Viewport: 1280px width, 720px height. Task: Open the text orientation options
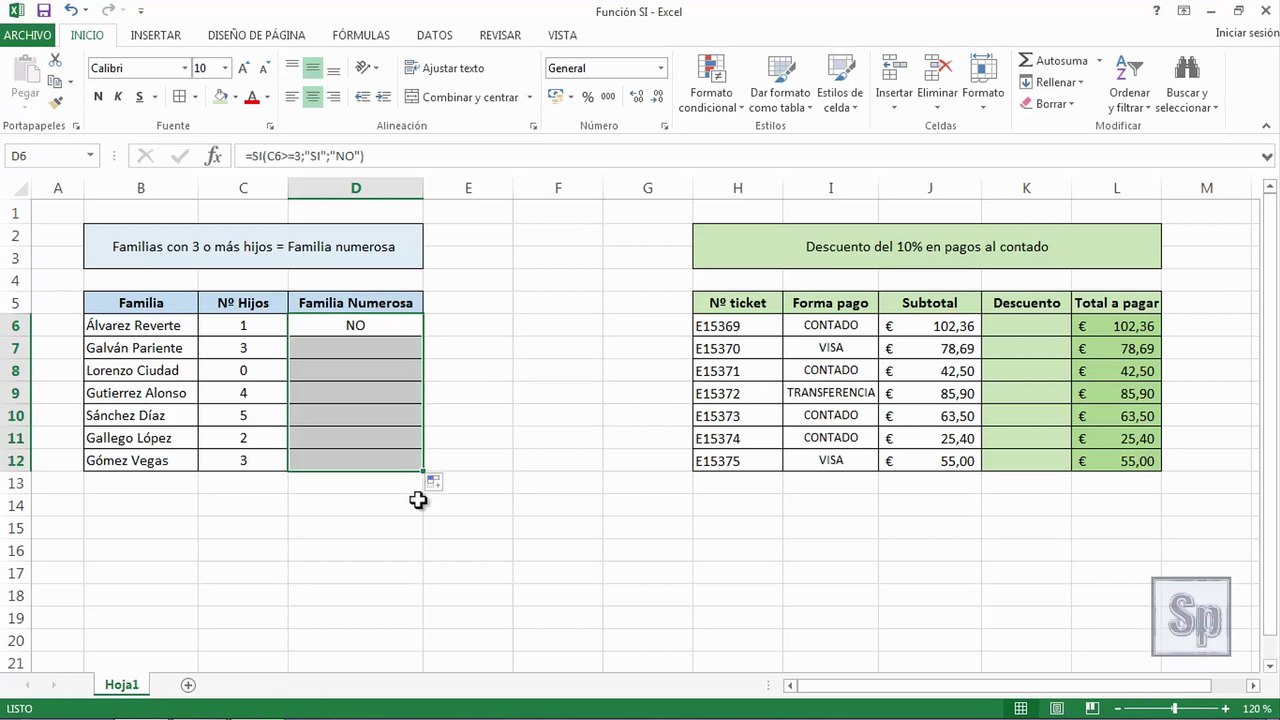[364, 68]
